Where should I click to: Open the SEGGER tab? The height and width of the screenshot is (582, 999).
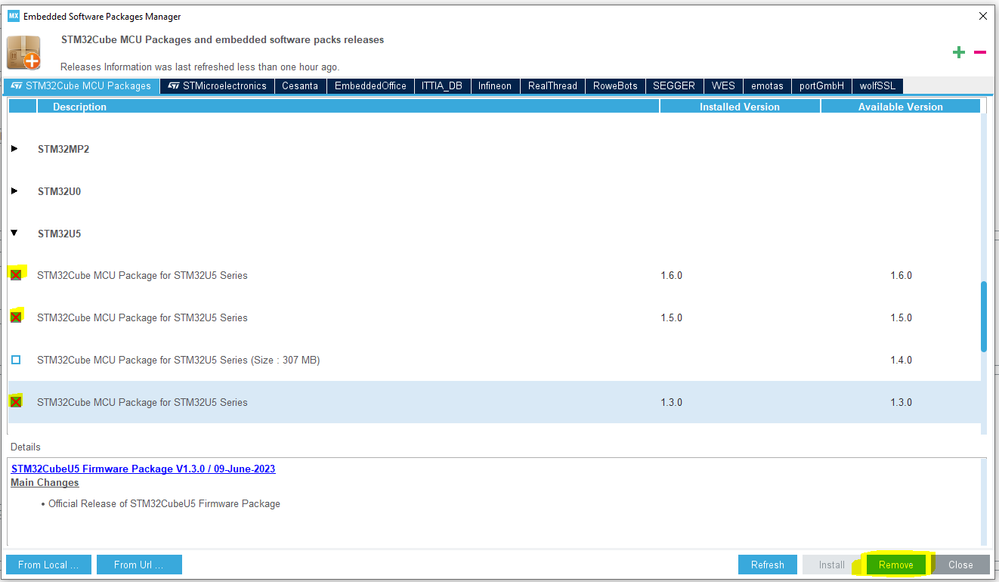674,86
